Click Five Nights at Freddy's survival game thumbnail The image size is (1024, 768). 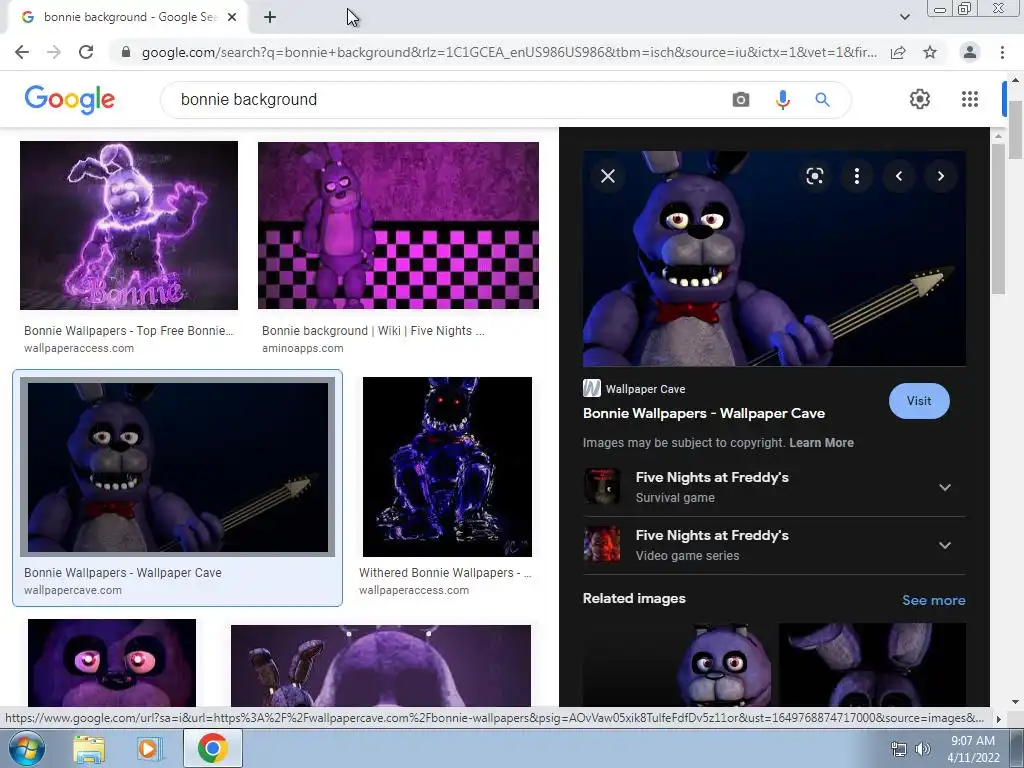pyautogui.click(x=601, y=487)
